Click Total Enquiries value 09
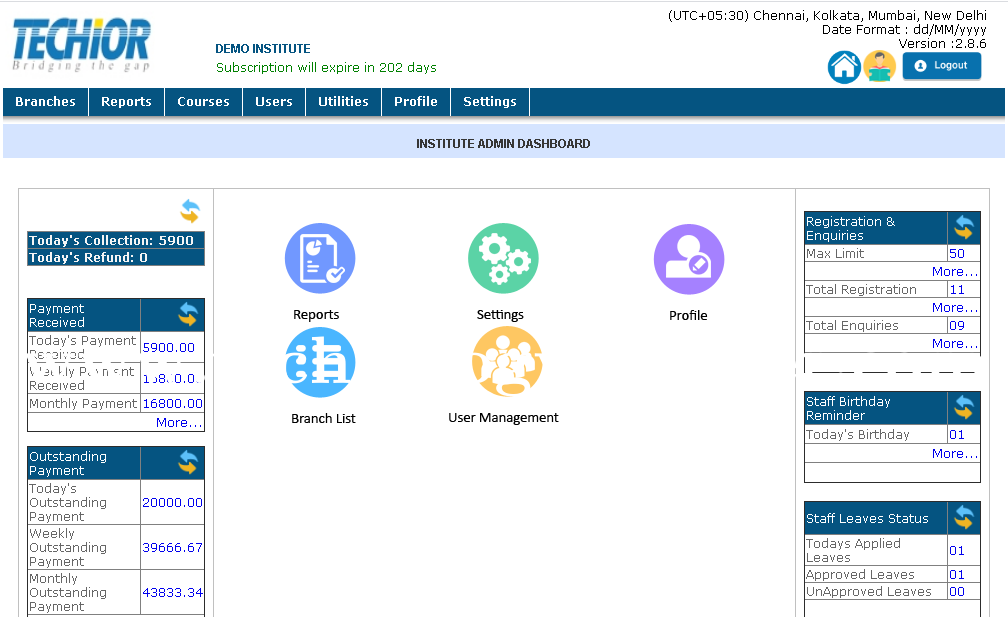Image resolution: width=1008 pixels, height=617 pixels. click(x=957, y=325)
